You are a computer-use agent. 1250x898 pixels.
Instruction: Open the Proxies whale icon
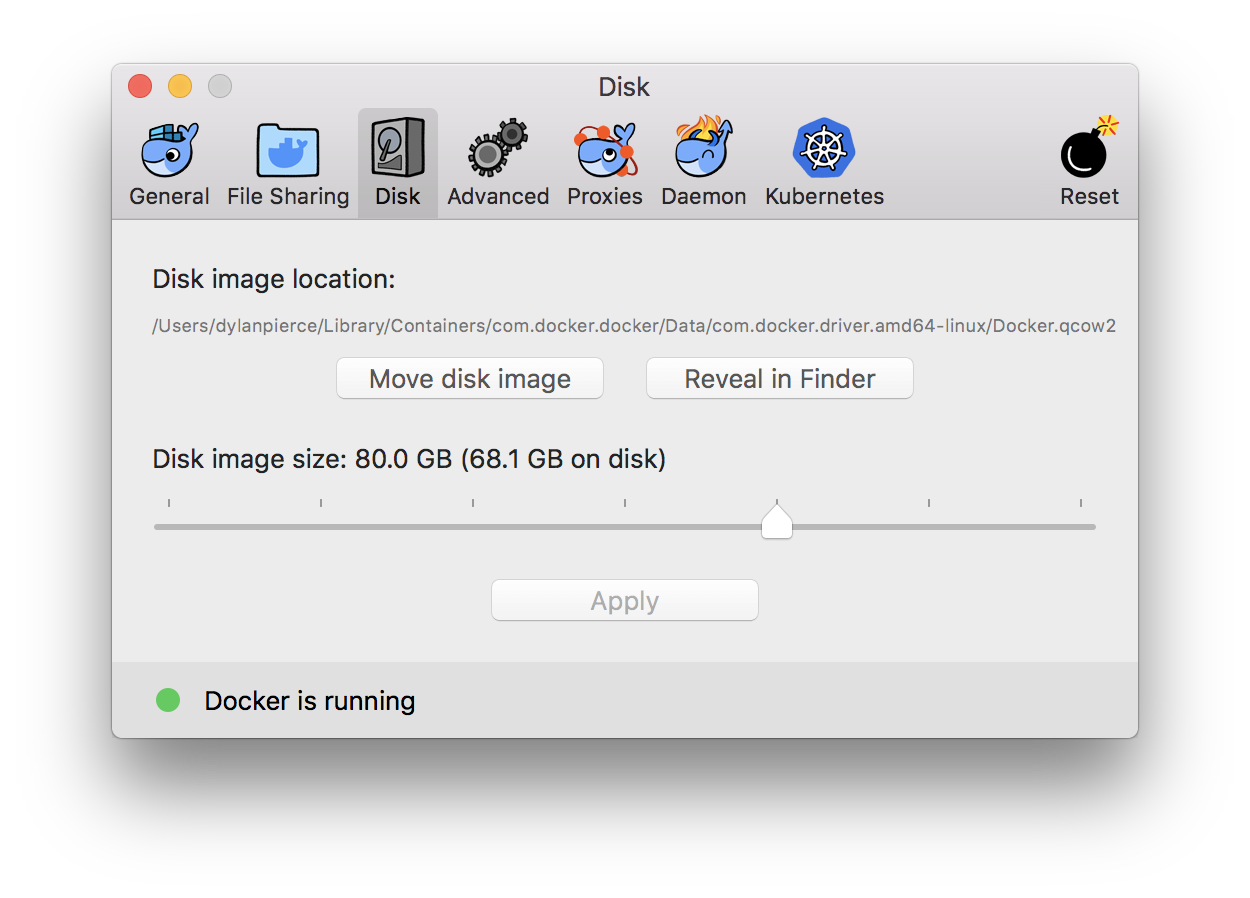[x=604, y=150]
